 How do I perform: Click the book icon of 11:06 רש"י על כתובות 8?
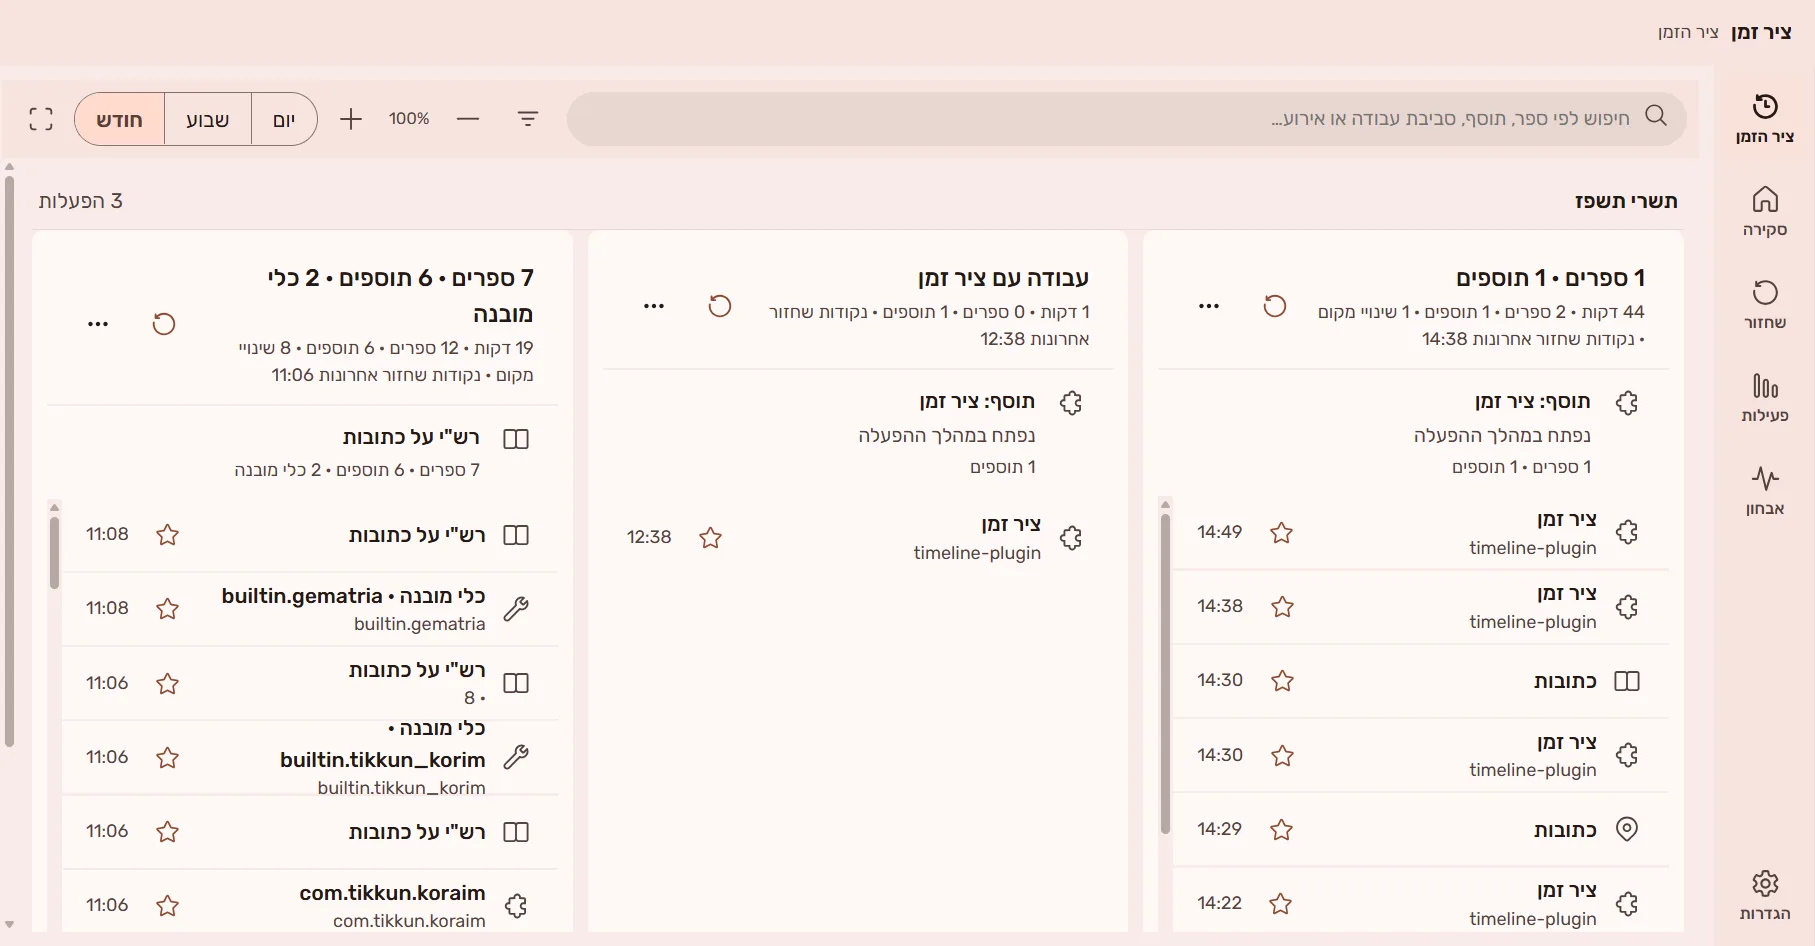(516, 683)
